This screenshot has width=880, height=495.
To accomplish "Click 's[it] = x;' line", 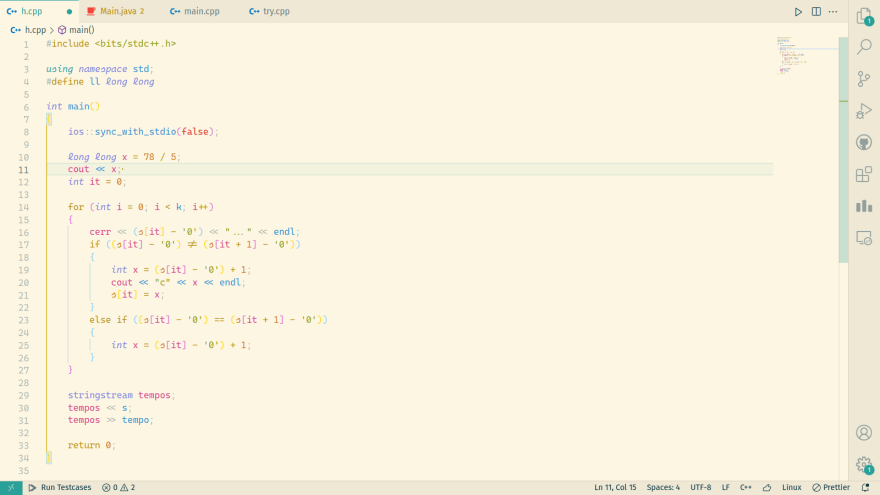I will point(138,295).
